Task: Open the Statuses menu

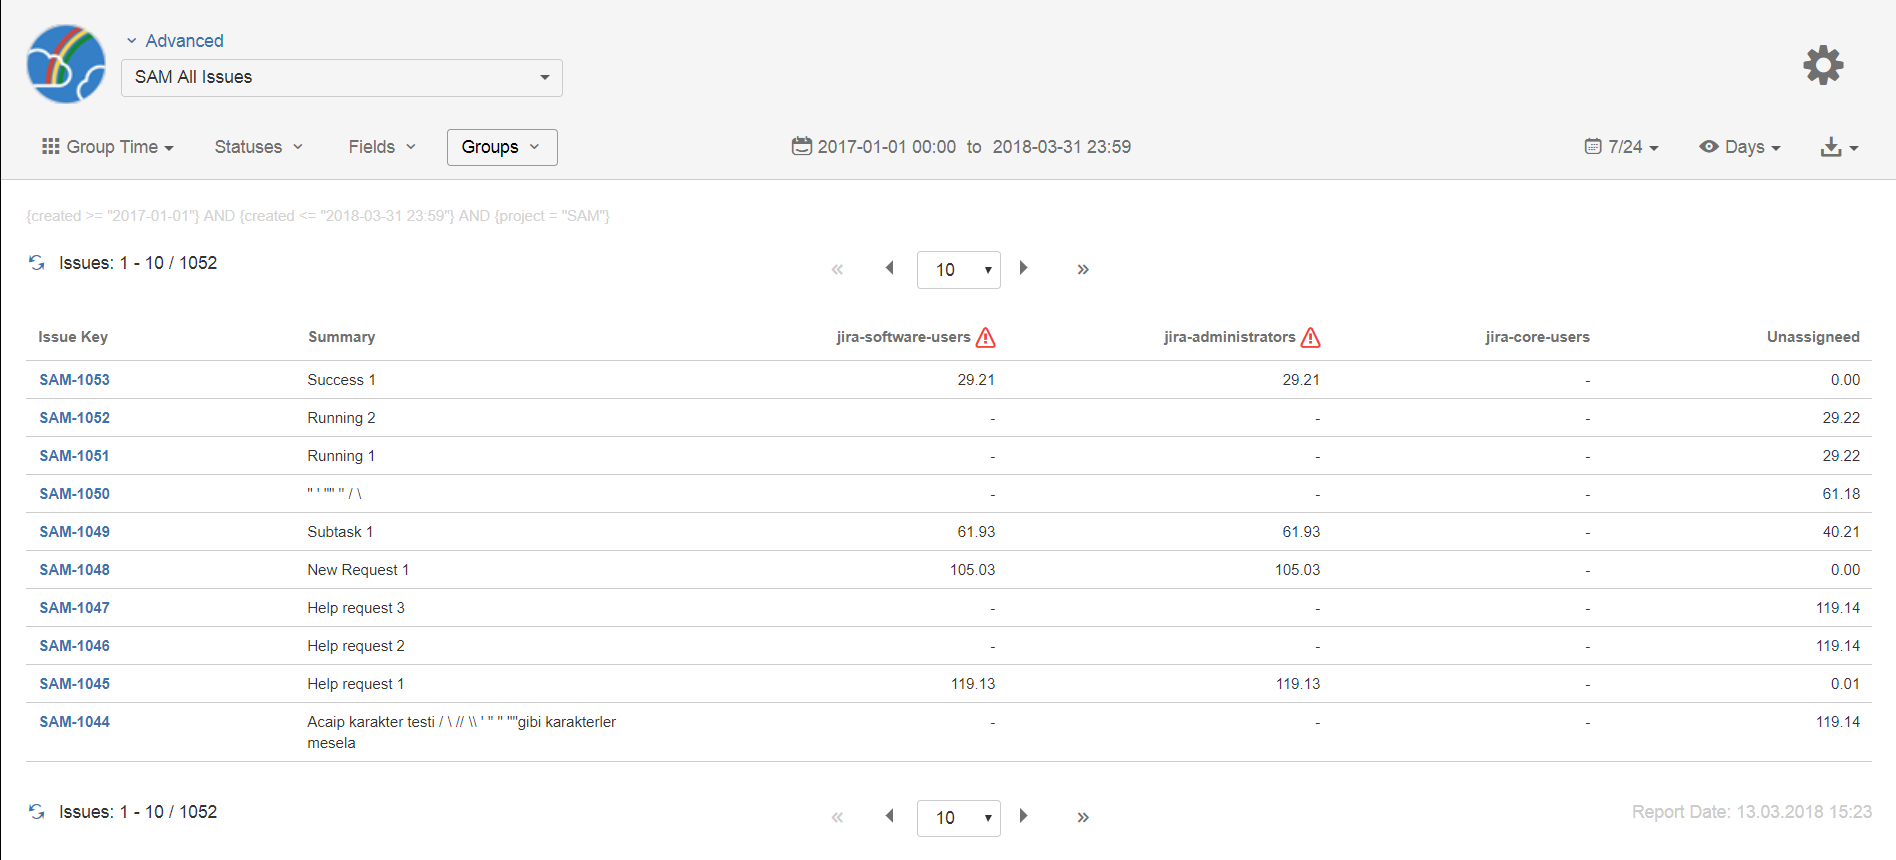Action: point(258,147)
